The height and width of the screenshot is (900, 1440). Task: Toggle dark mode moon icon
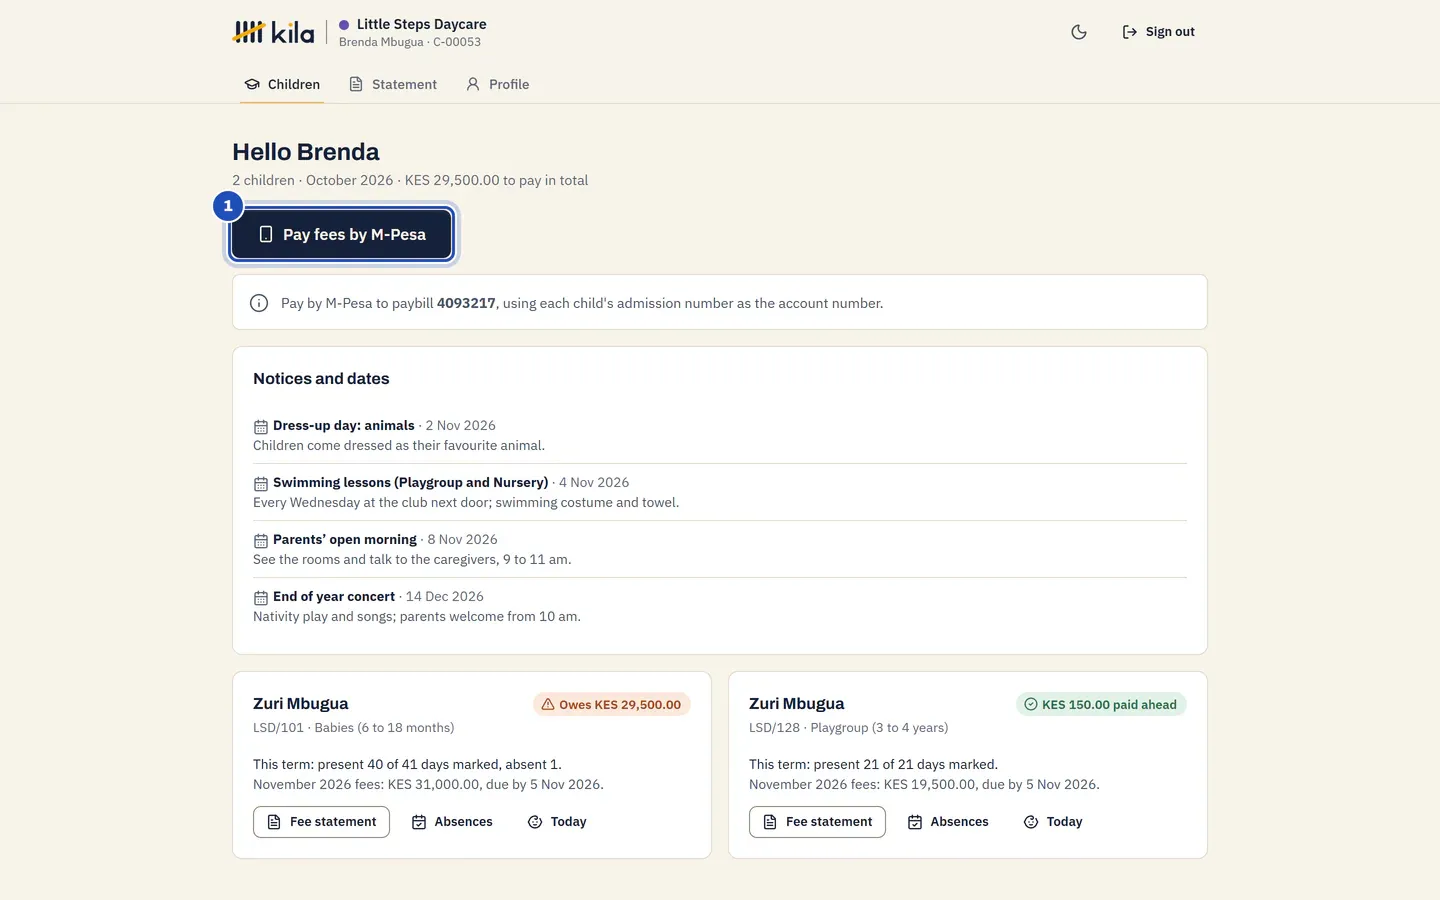coord(1079,32)
